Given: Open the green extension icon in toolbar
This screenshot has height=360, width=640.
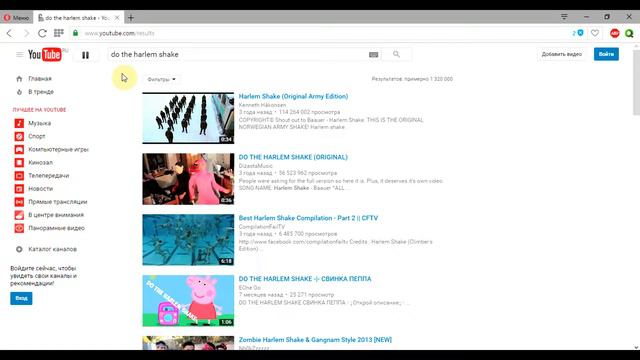Looking at the screenshot, I should (629, 33).
